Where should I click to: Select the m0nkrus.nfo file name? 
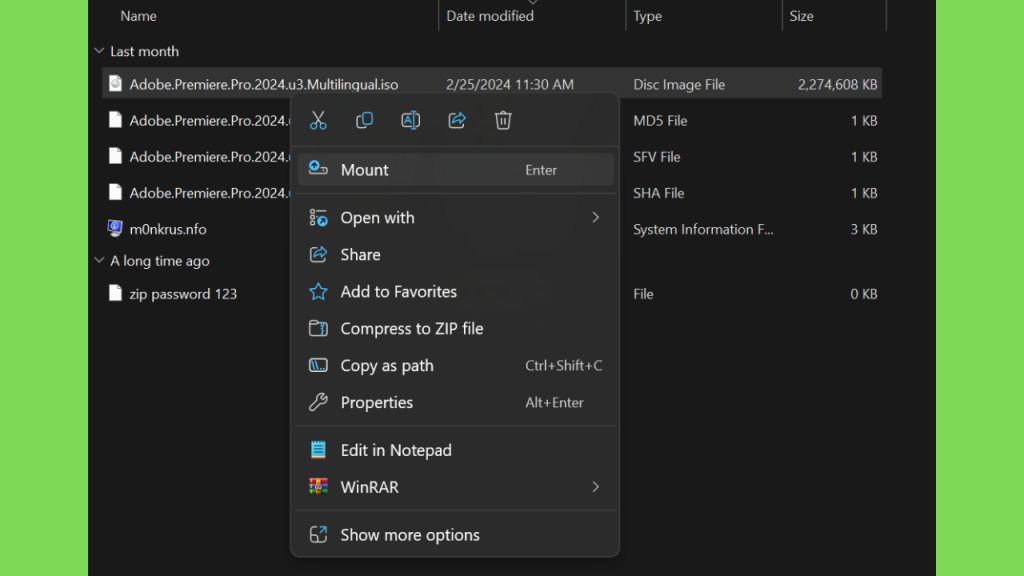coord(168,229)
